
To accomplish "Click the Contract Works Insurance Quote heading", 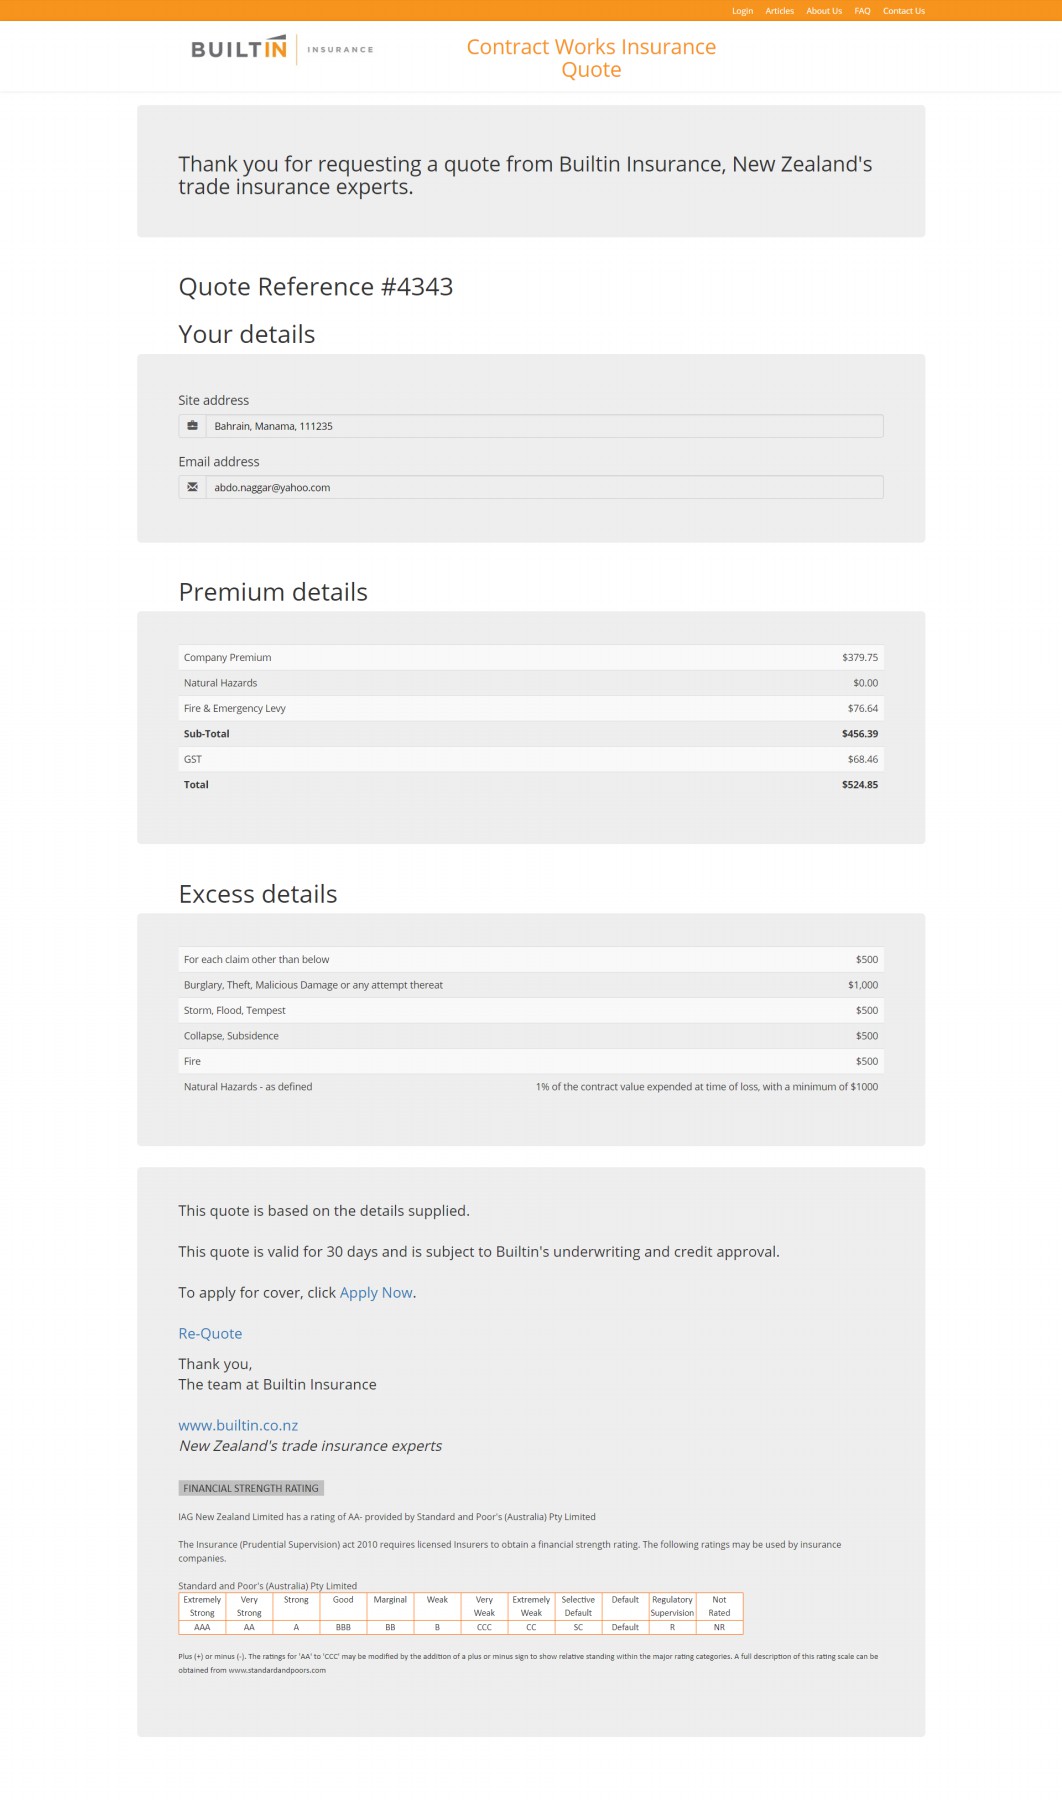I will 591,58.
